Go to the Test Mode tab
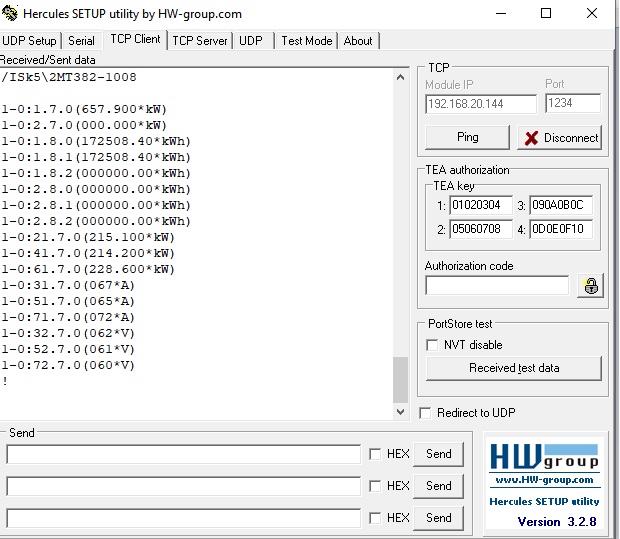The height and width of the screenshot is (539, 620). 306,41
